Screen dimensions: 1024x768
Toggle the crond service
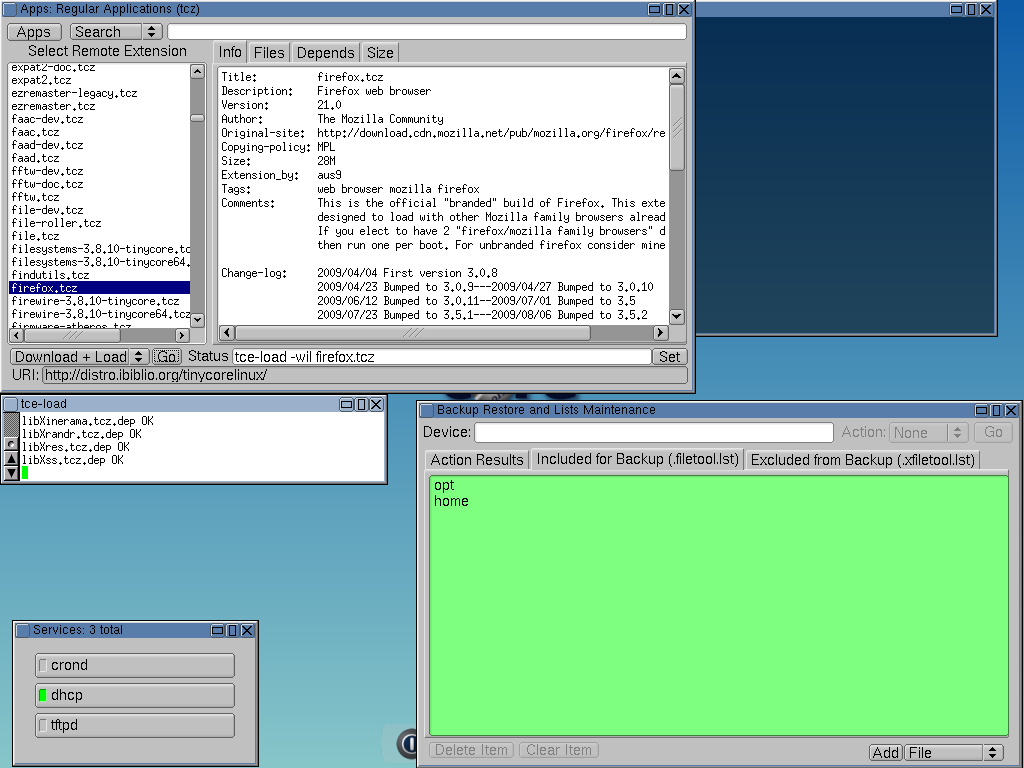[135, 665]
